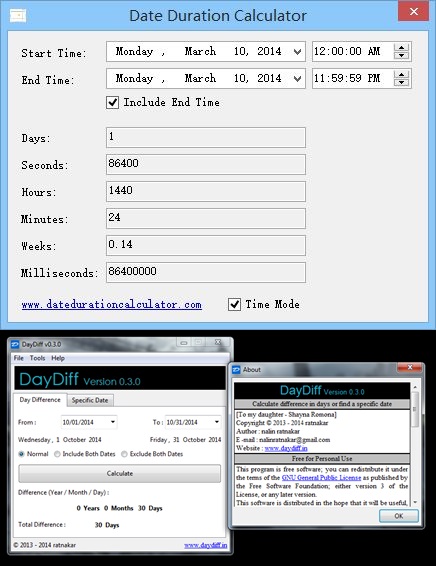Open www.datedurationcalculator.com link
This screenshot has height=566, width=436.
[112, 304]
